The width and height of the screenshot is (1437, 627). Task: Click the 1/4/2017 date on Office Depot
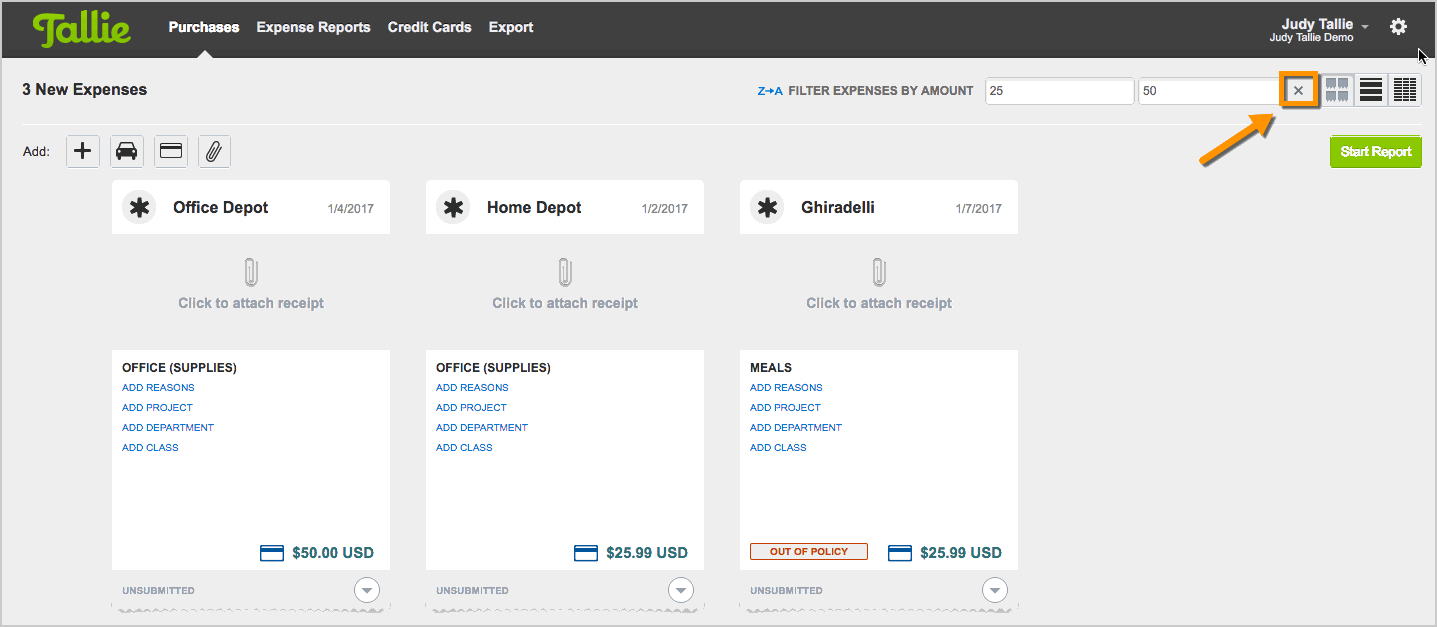[x=350, y=209]
